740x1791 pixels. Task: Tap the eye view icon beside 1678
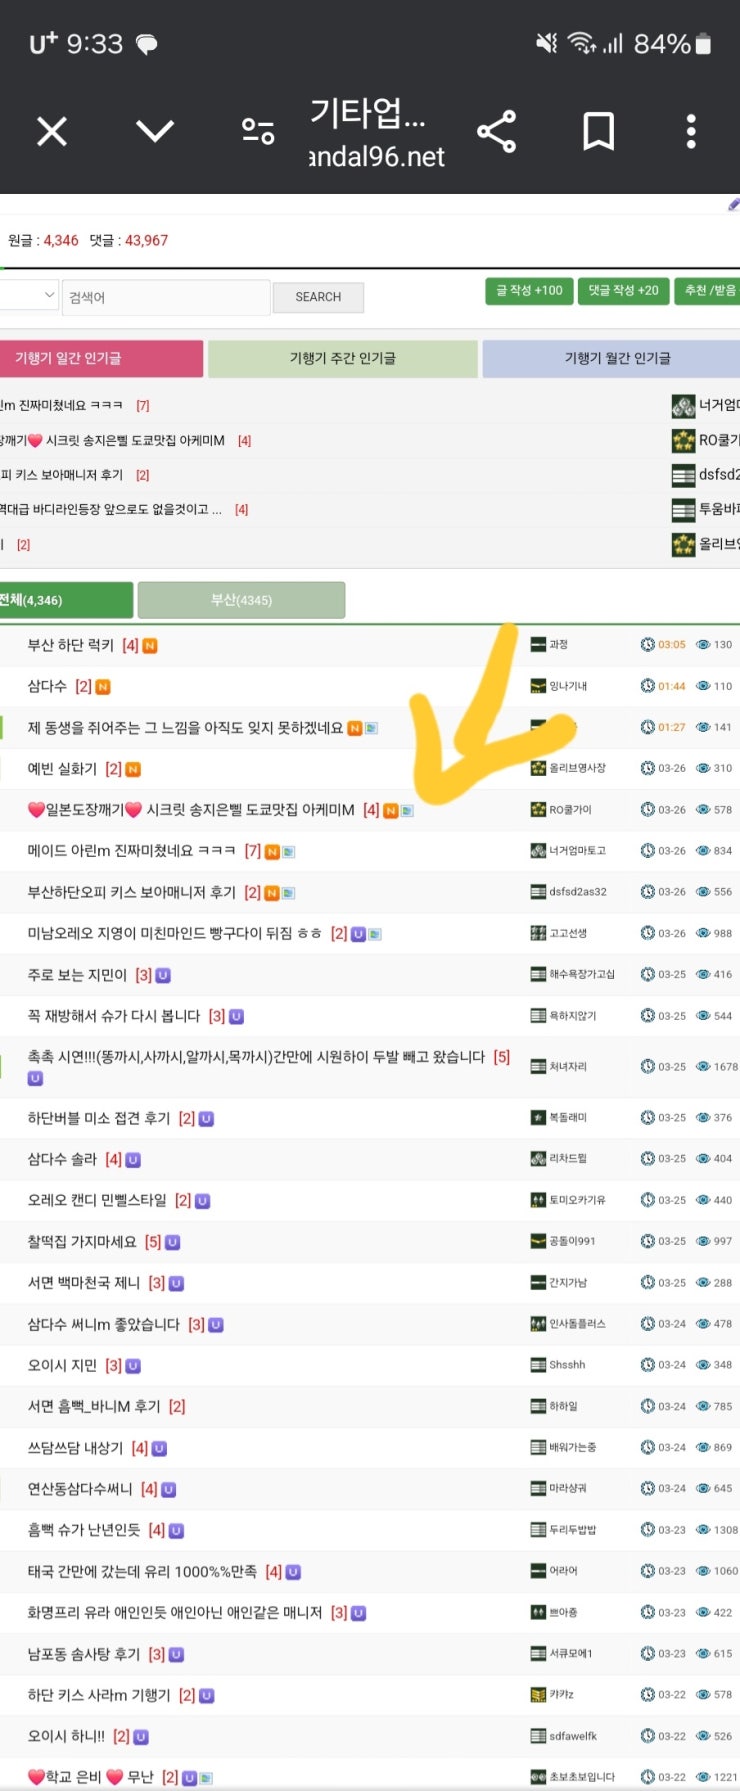tap(703, 1067)
